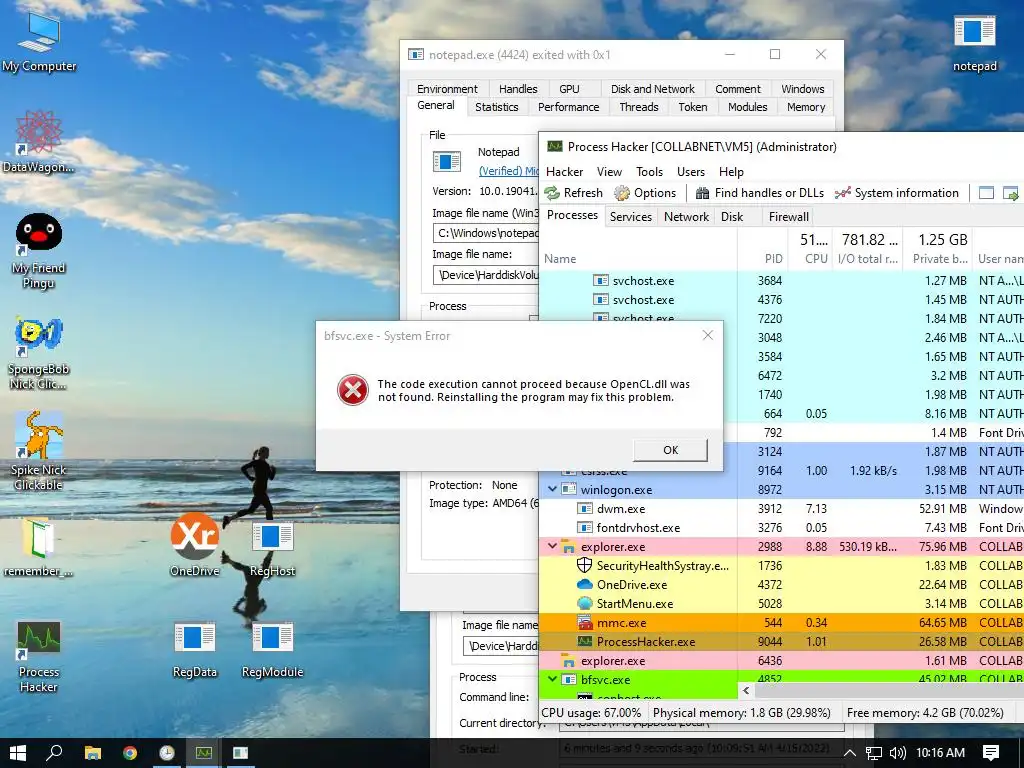This screenshot has height=768, width=1024.
Task: Open Threads tab in notepad properties
Action: click(639, 107)
